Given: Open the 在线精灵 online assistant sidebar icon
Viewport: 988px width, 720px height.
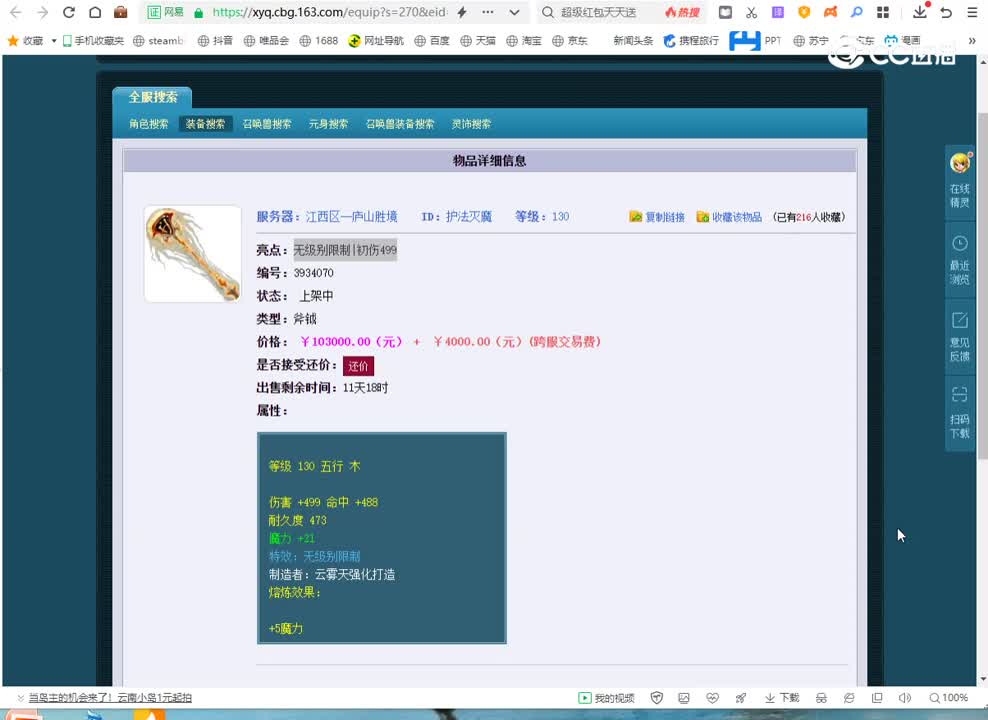Looking at the screenshot, I should 960,180.
